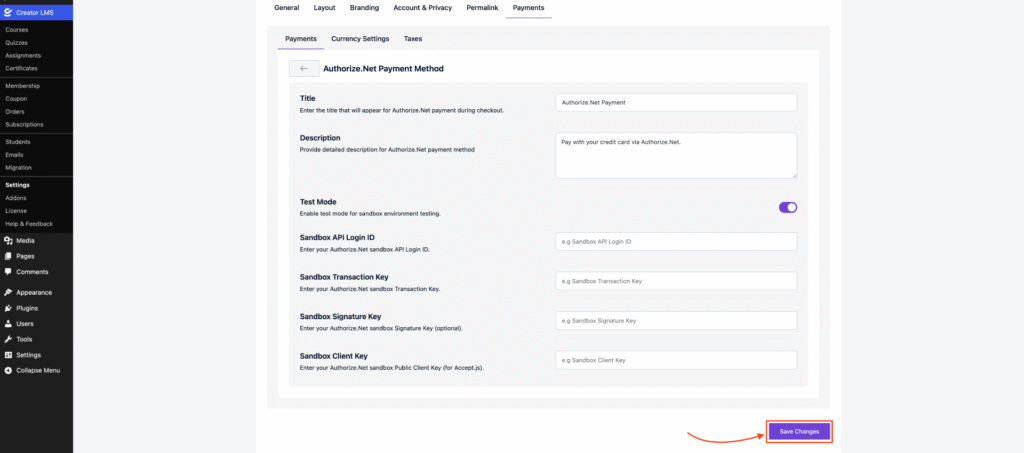Viewport: 1024px width, 453px height.
Task: Click the Description text area
Action: coord(677,155)
